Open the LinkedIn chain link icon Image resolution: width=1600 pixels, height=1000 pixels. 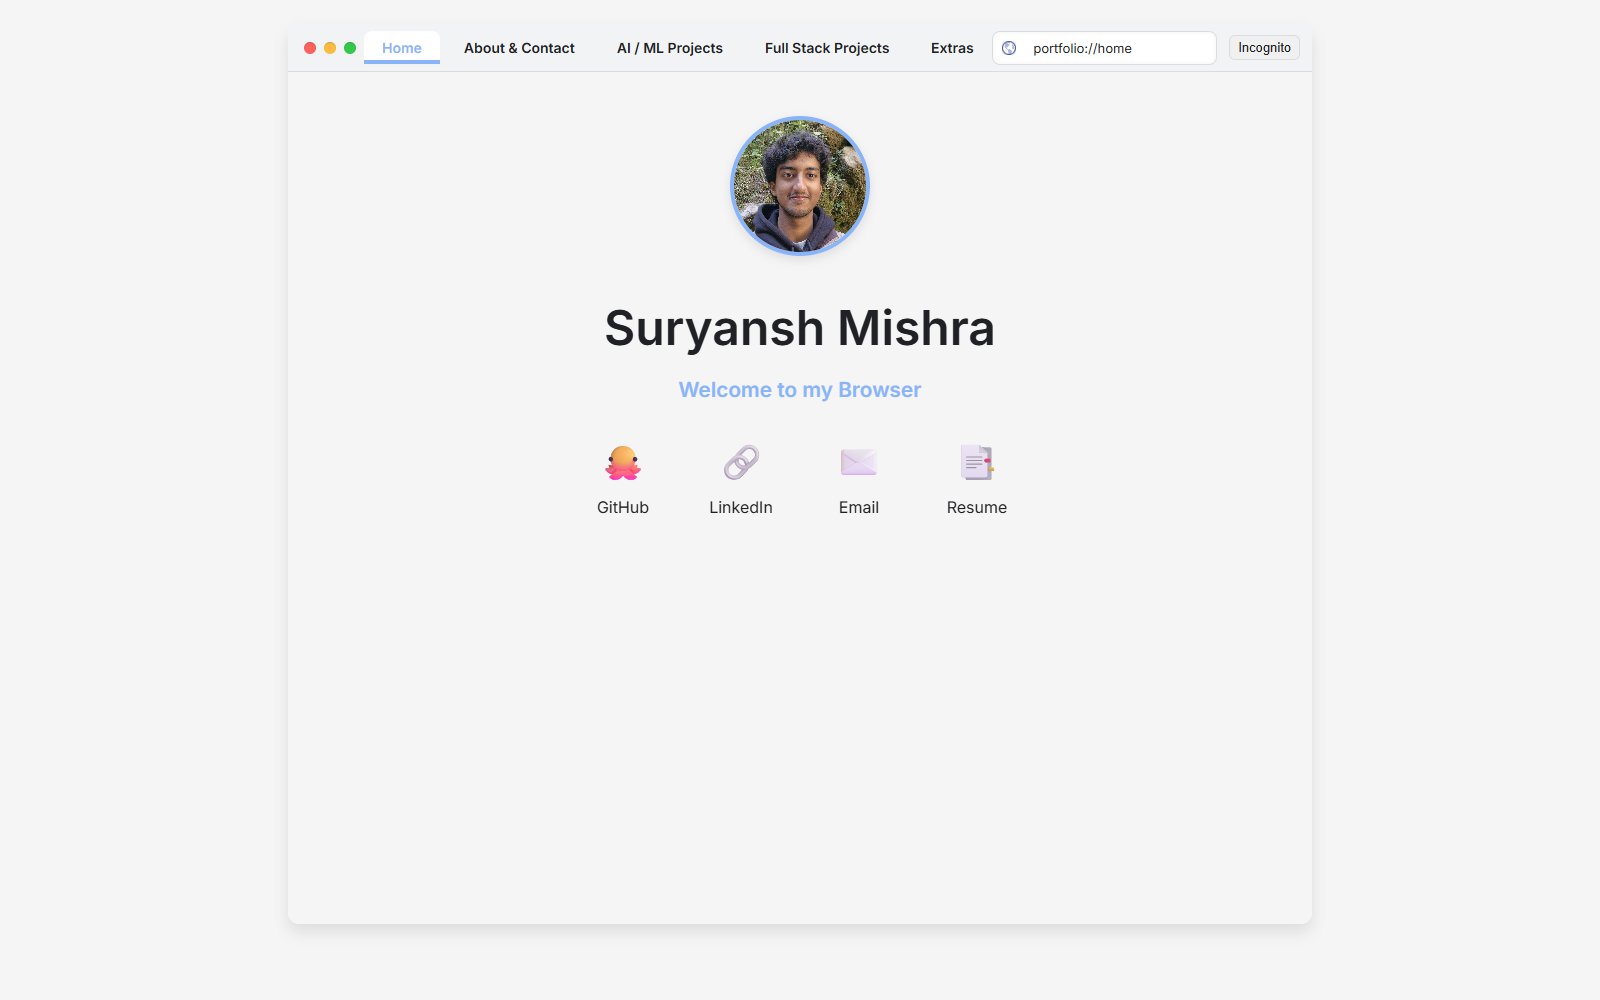[x=741, y=463]
